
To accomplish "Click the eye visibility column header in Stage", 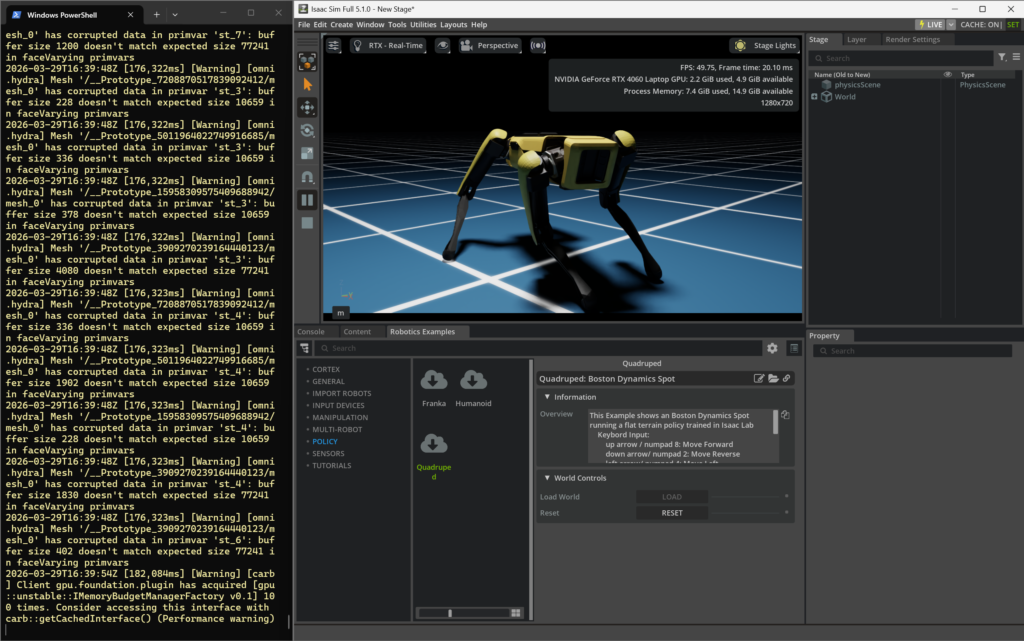I will 948,75.
